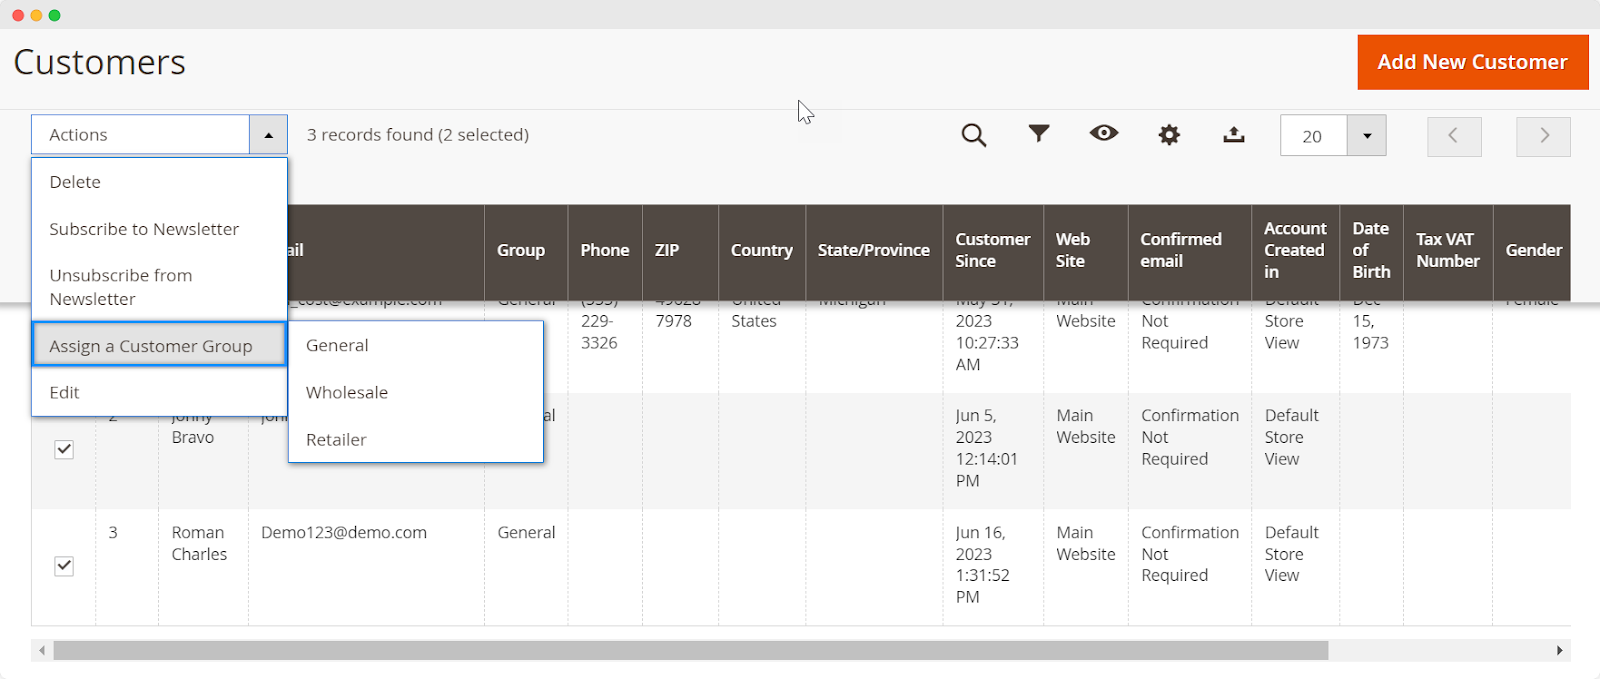Open the columns gear icon

click(1169, 135)
